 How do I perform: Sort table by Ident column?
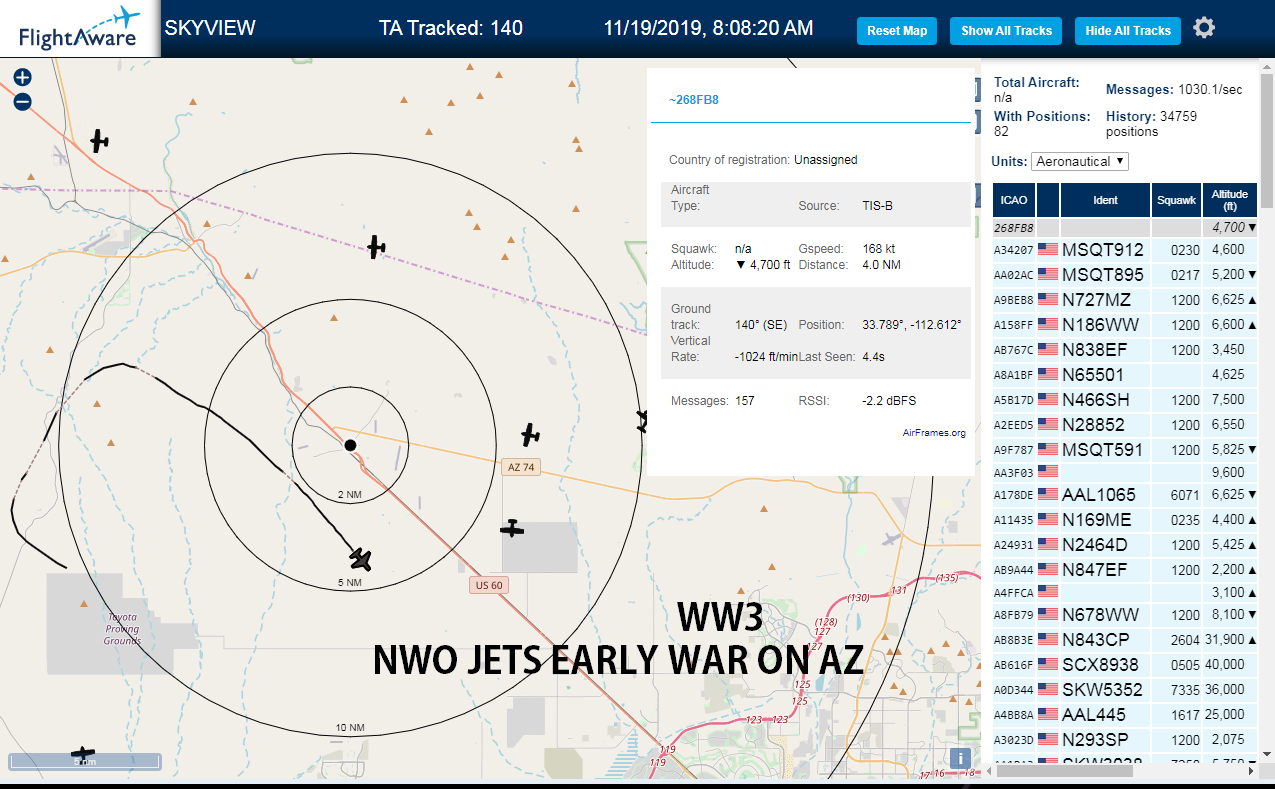click(1105, 200)
